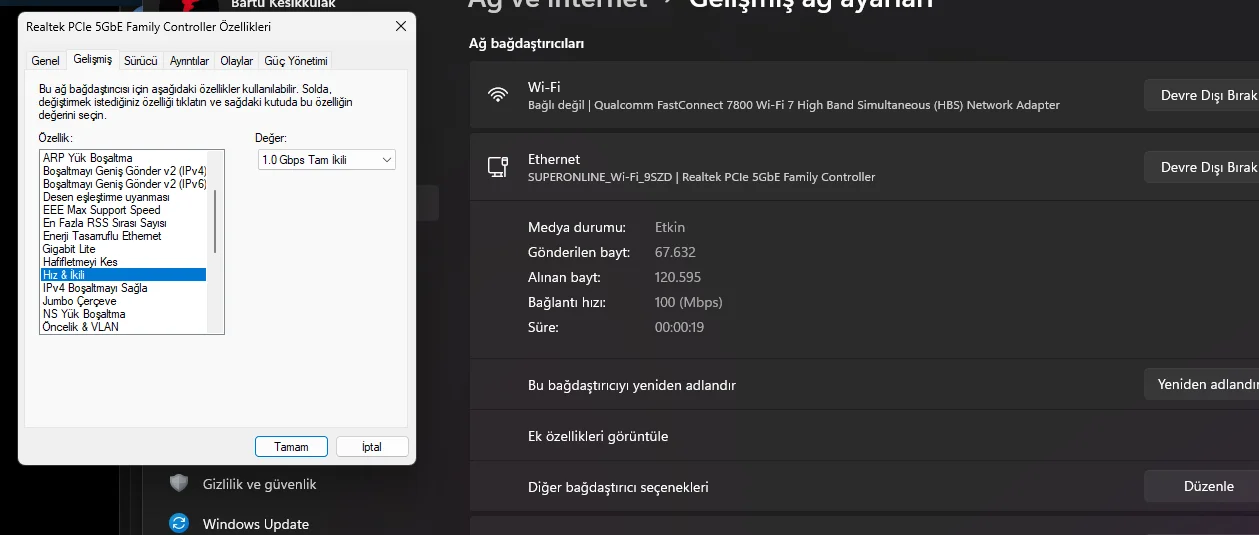Select Öncelik & VLAN property

(x=123, y=327)
